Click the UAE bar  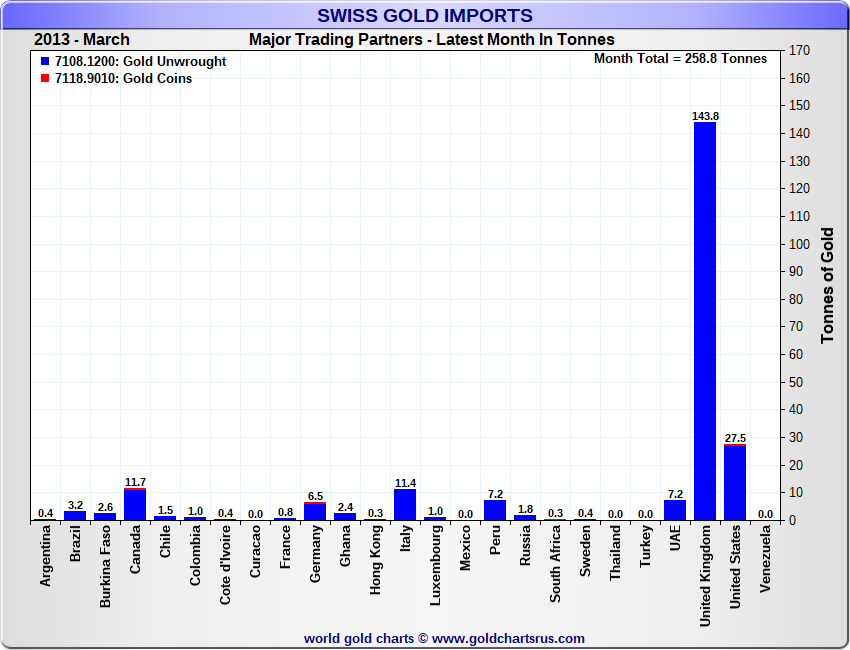675,509
